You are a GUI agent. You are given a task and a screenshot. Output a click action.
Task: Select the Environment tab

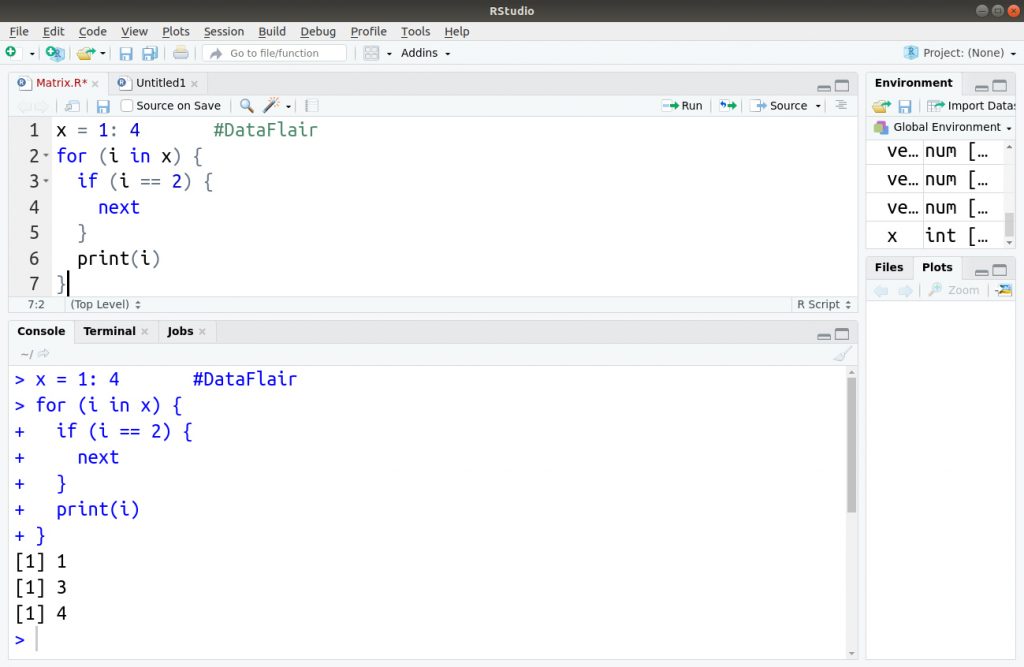click(914, 83)
